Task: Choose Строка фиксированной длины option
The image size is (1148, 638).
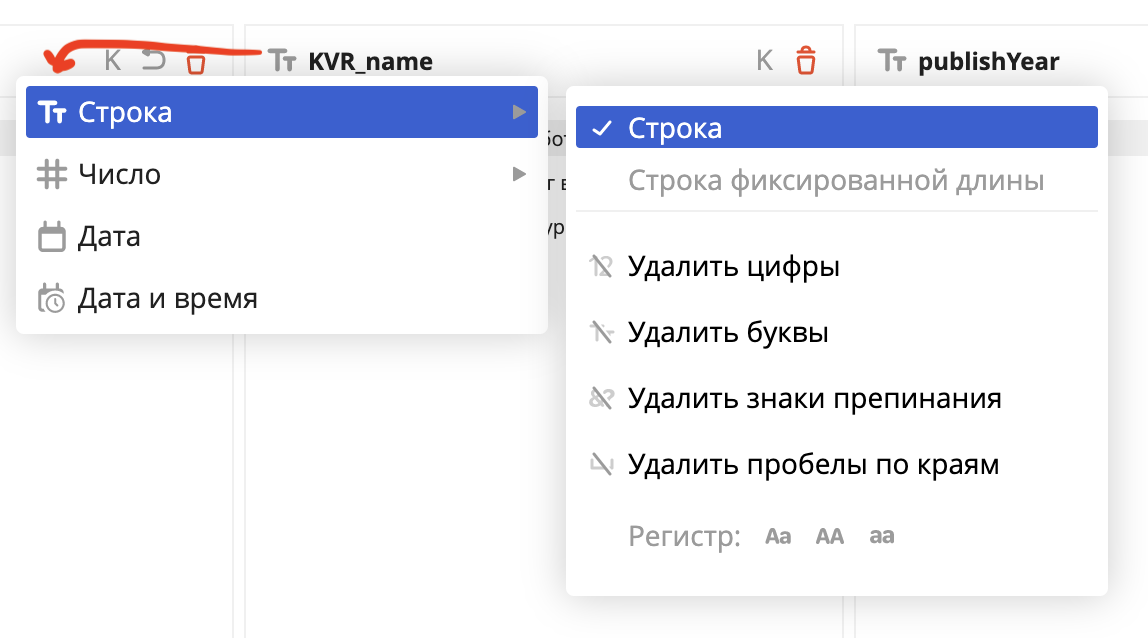Action: pos(836,181)
